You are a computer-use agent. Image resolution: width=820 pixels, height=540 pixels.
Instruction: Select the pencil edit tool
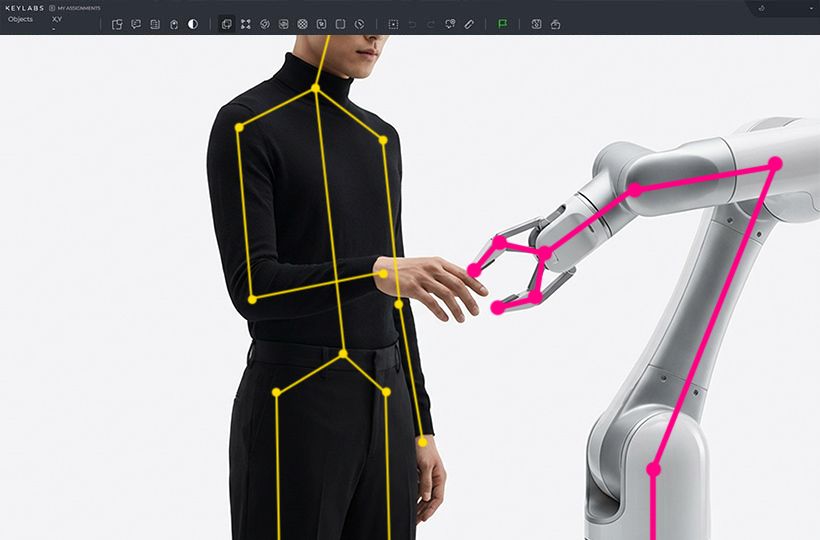click(469, 24)
